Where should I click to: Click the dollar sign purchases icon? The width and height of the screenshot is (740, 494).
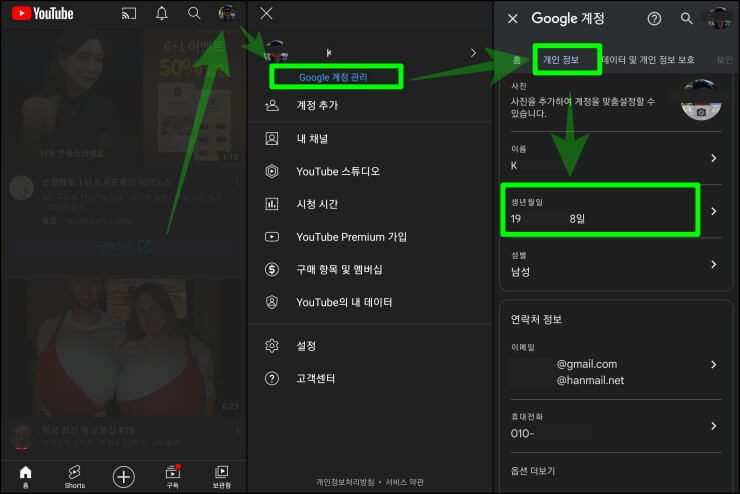point(272,269)
